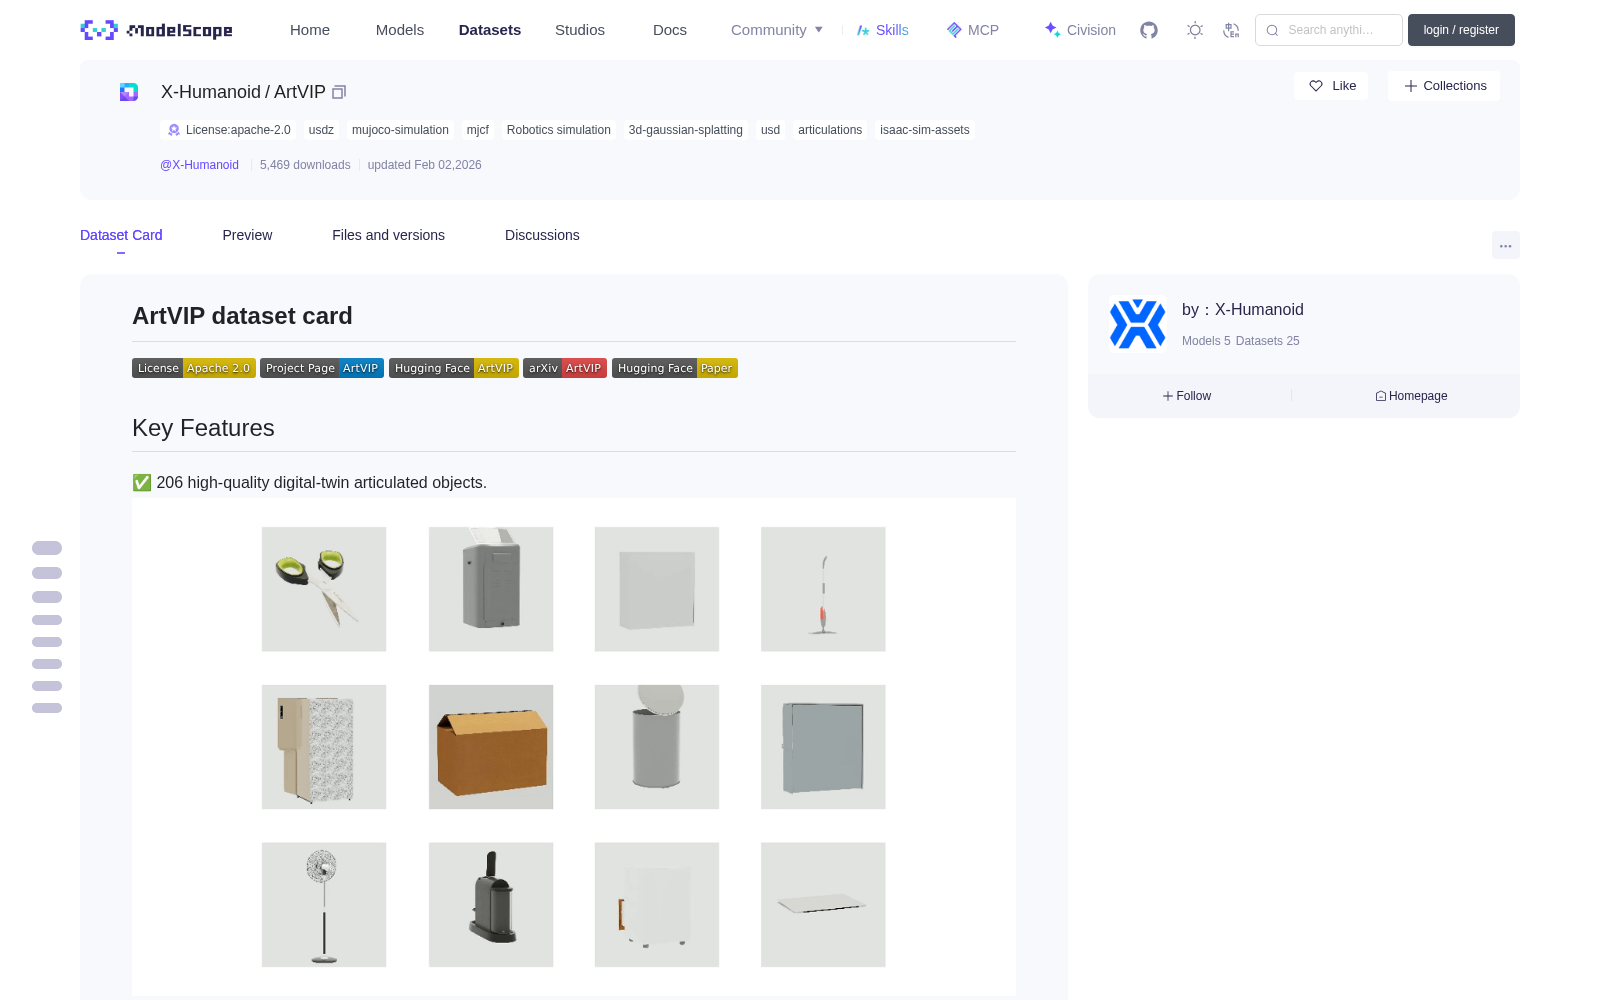Open the Civision nav item
The height and width of the screenshot is (1000, 1600).
(1080, 30)
